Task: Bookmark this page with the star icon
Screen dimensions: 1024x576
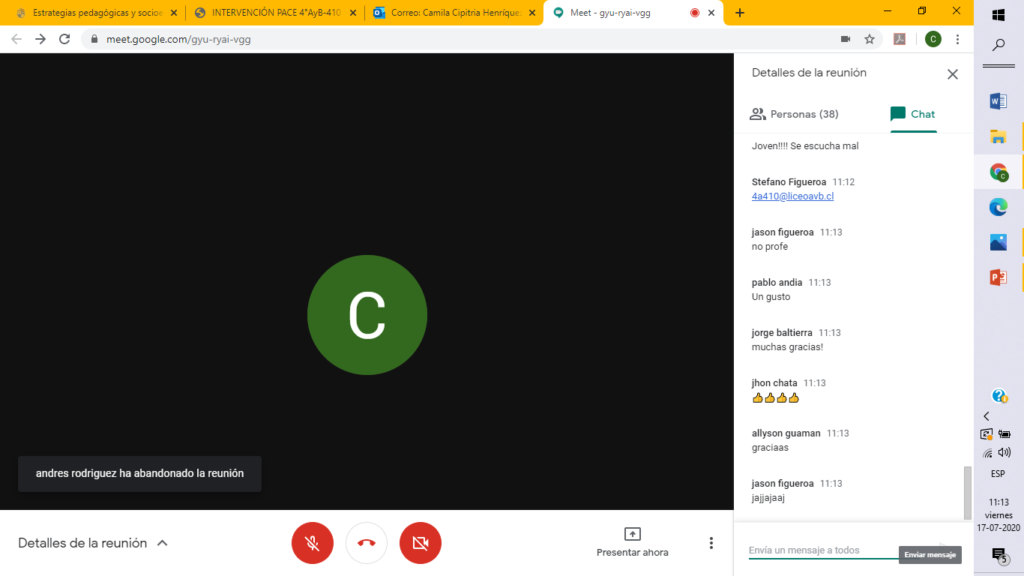Action: pos(870,39)
